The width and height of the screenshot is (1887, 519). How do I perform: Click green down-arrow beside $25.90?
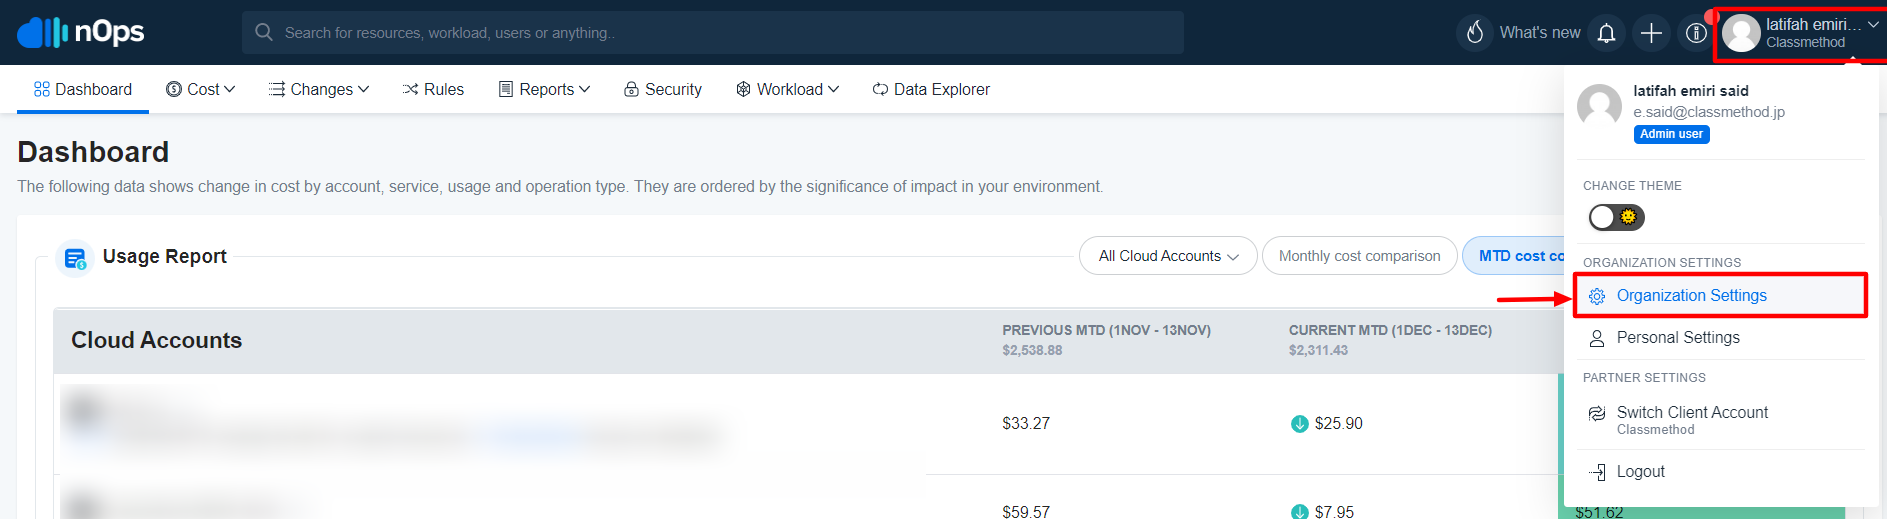tap(1299, 424)
